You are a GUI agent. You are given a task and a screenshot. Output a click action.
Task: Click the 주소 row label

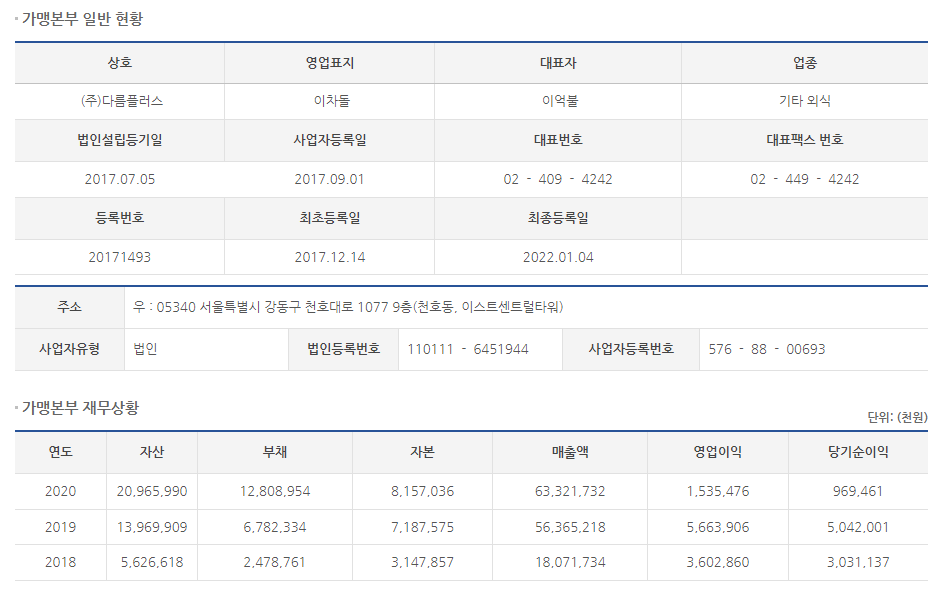point(70,307)
